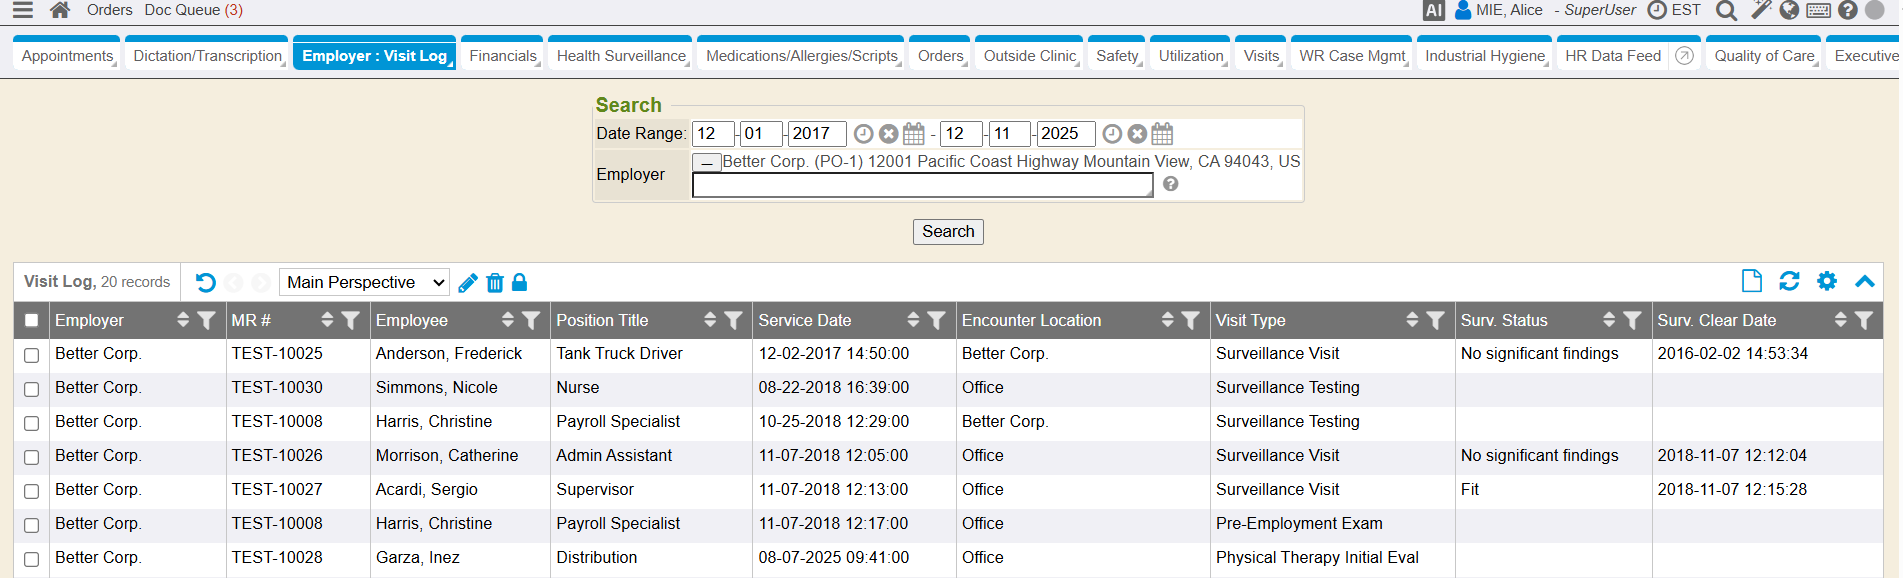The height and width of the screenshot is (578, 1903).
Task: Click the magic wand icon
Action: 1761,10
